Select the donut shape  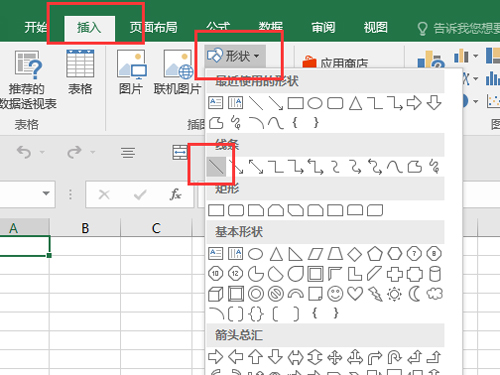256,294
